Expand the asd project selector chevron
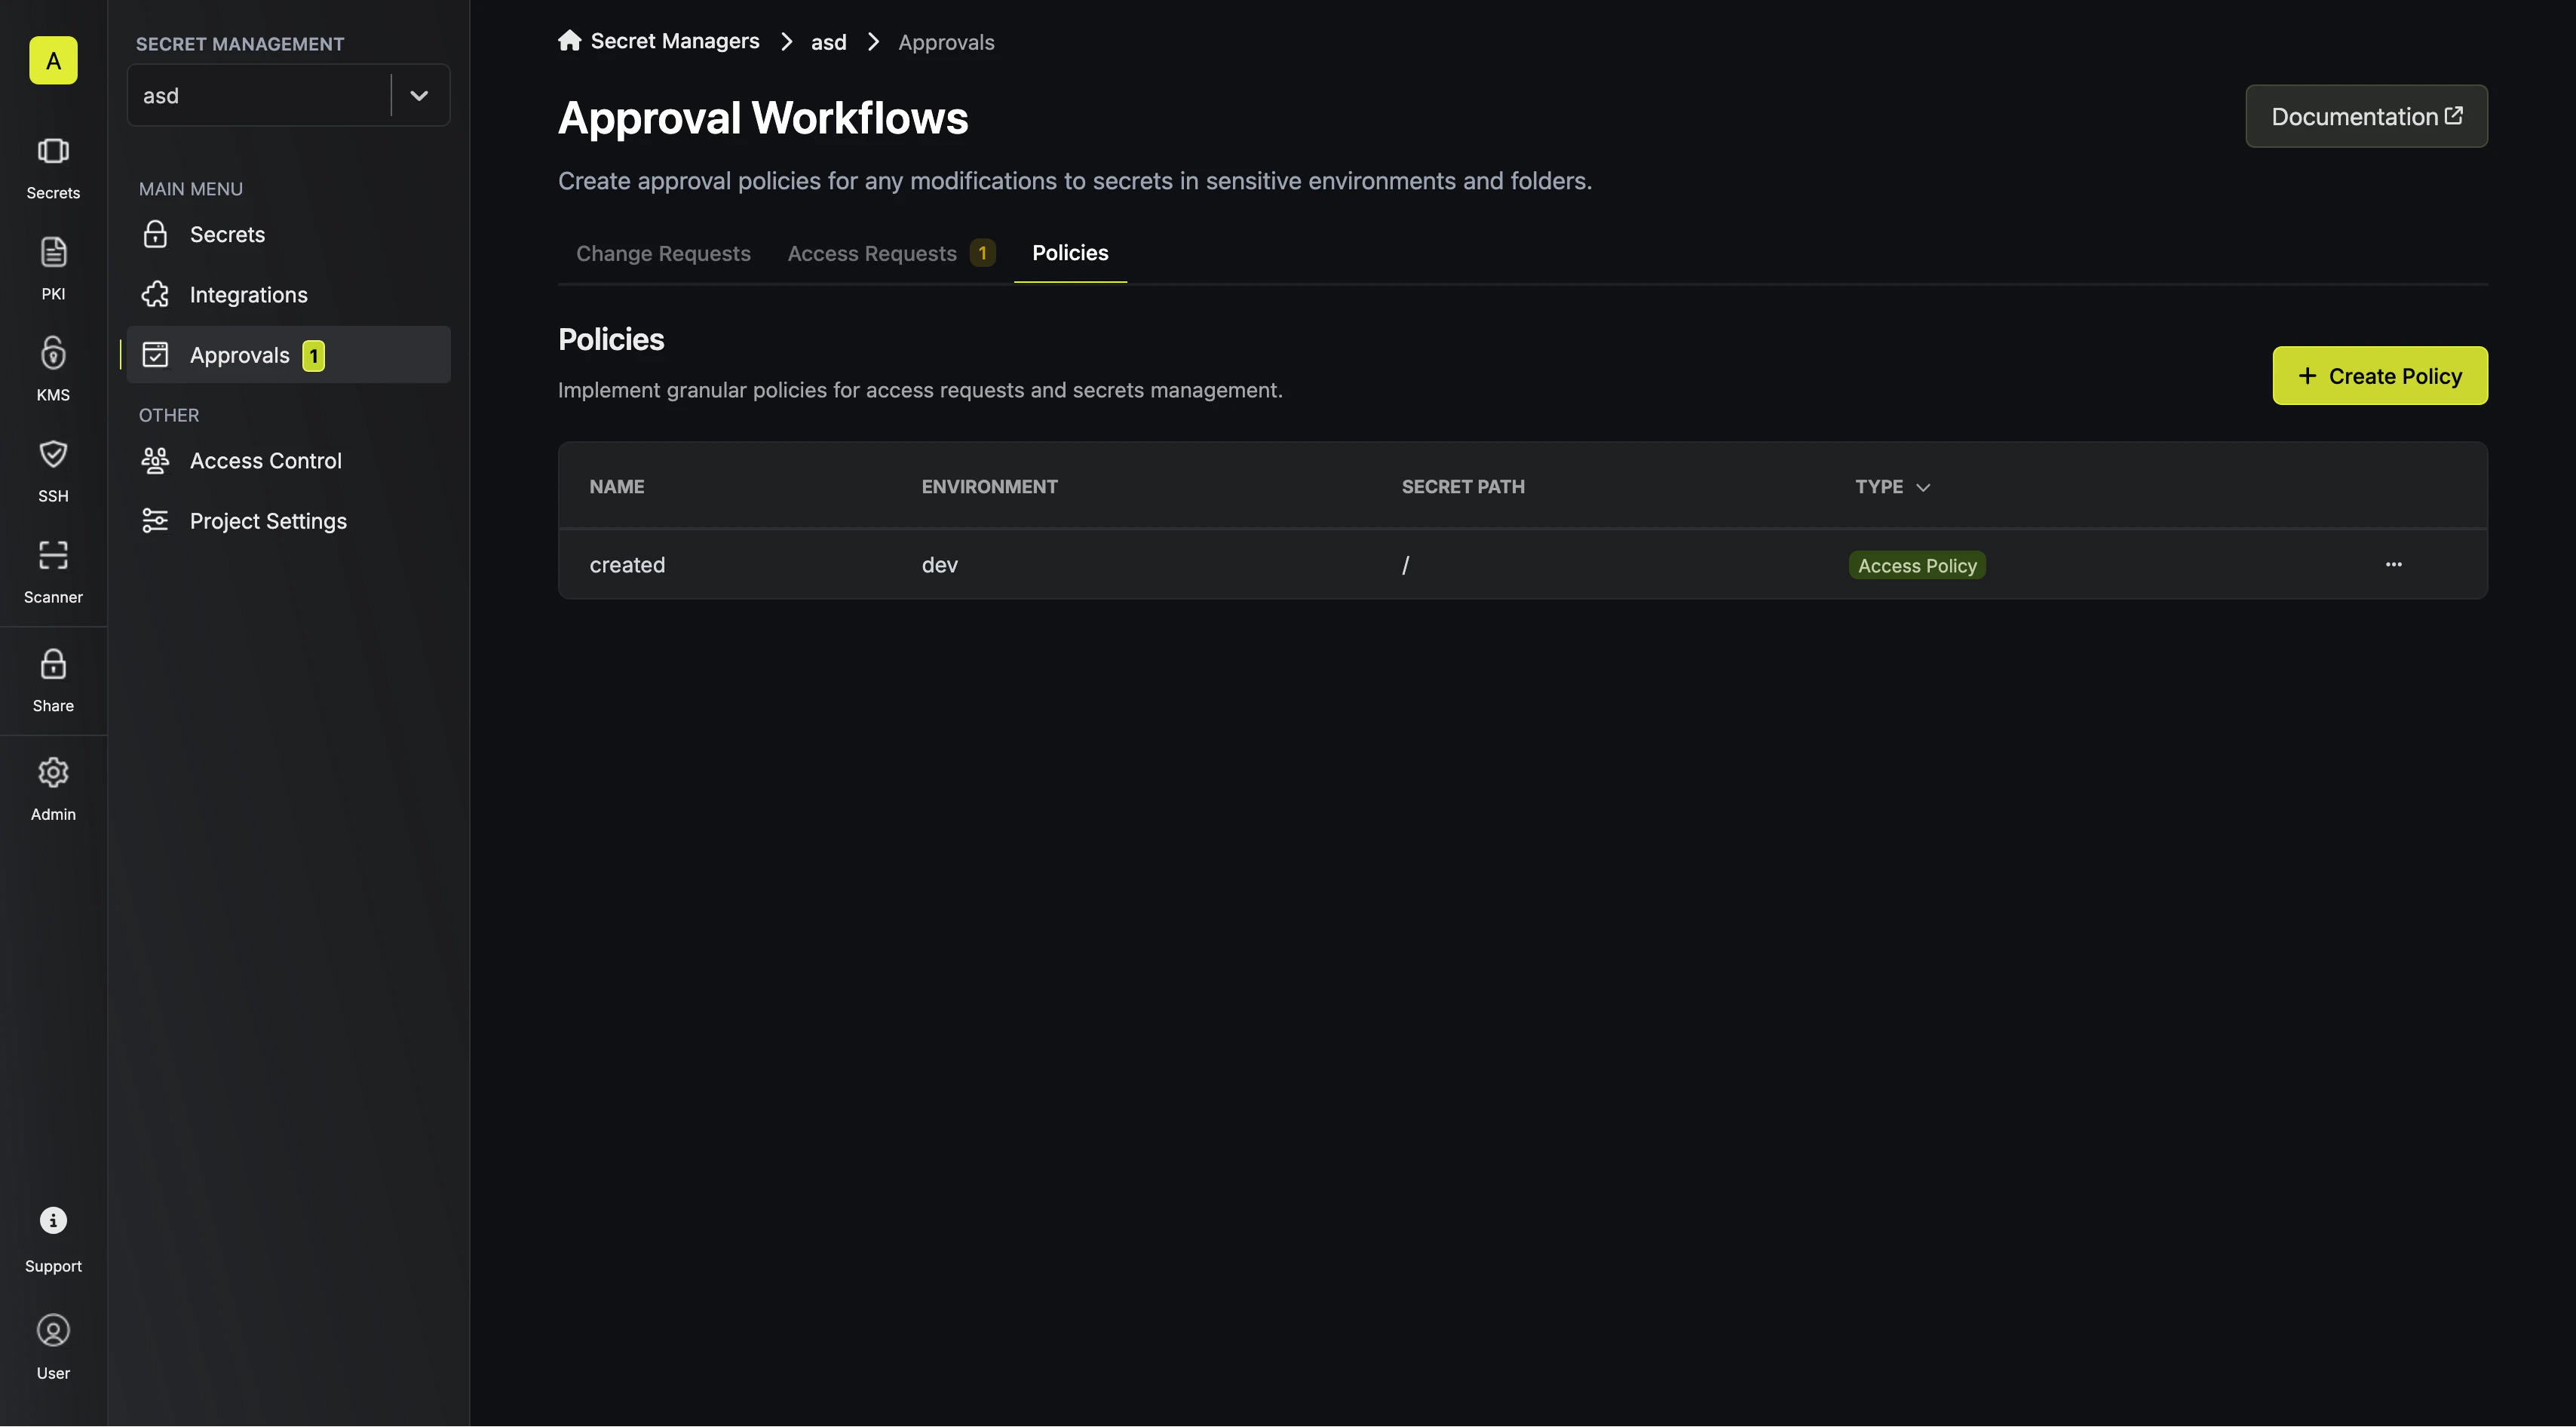This screenshot has width=2576, height=1427. click(419, 96)
